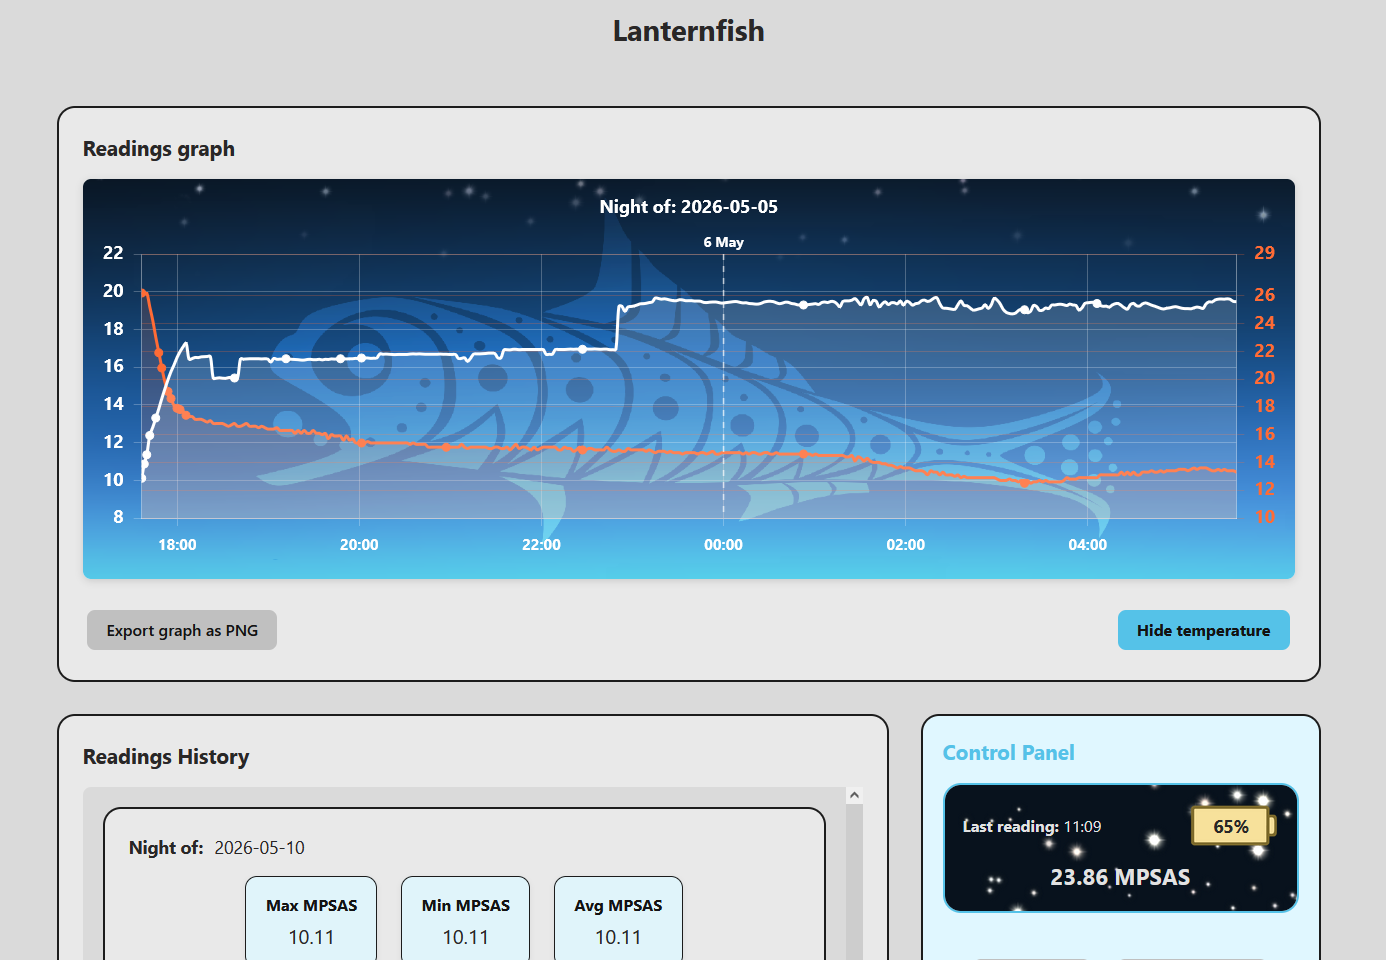Screen dimensions: 1386x960
Task: Click the Night of 2026-05-10 date
Action: (259, 848)
